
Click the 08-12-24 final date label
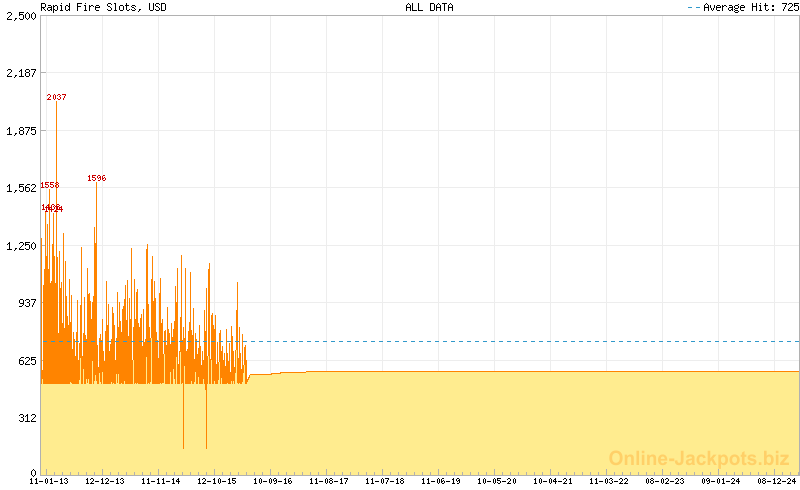[776, 481]
